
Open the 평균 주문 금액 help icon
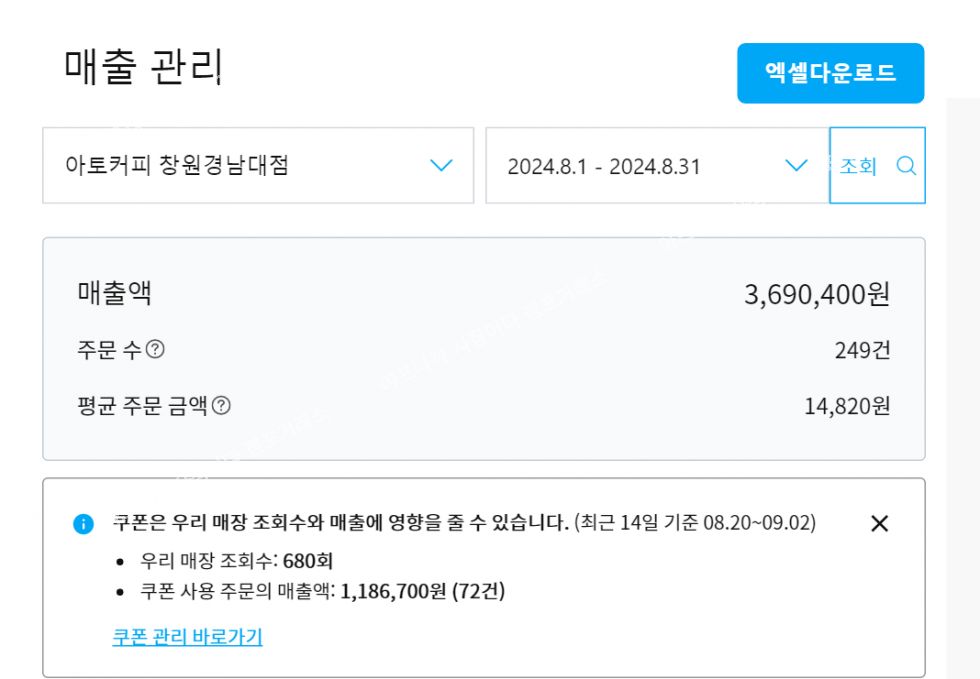[221, 406]
